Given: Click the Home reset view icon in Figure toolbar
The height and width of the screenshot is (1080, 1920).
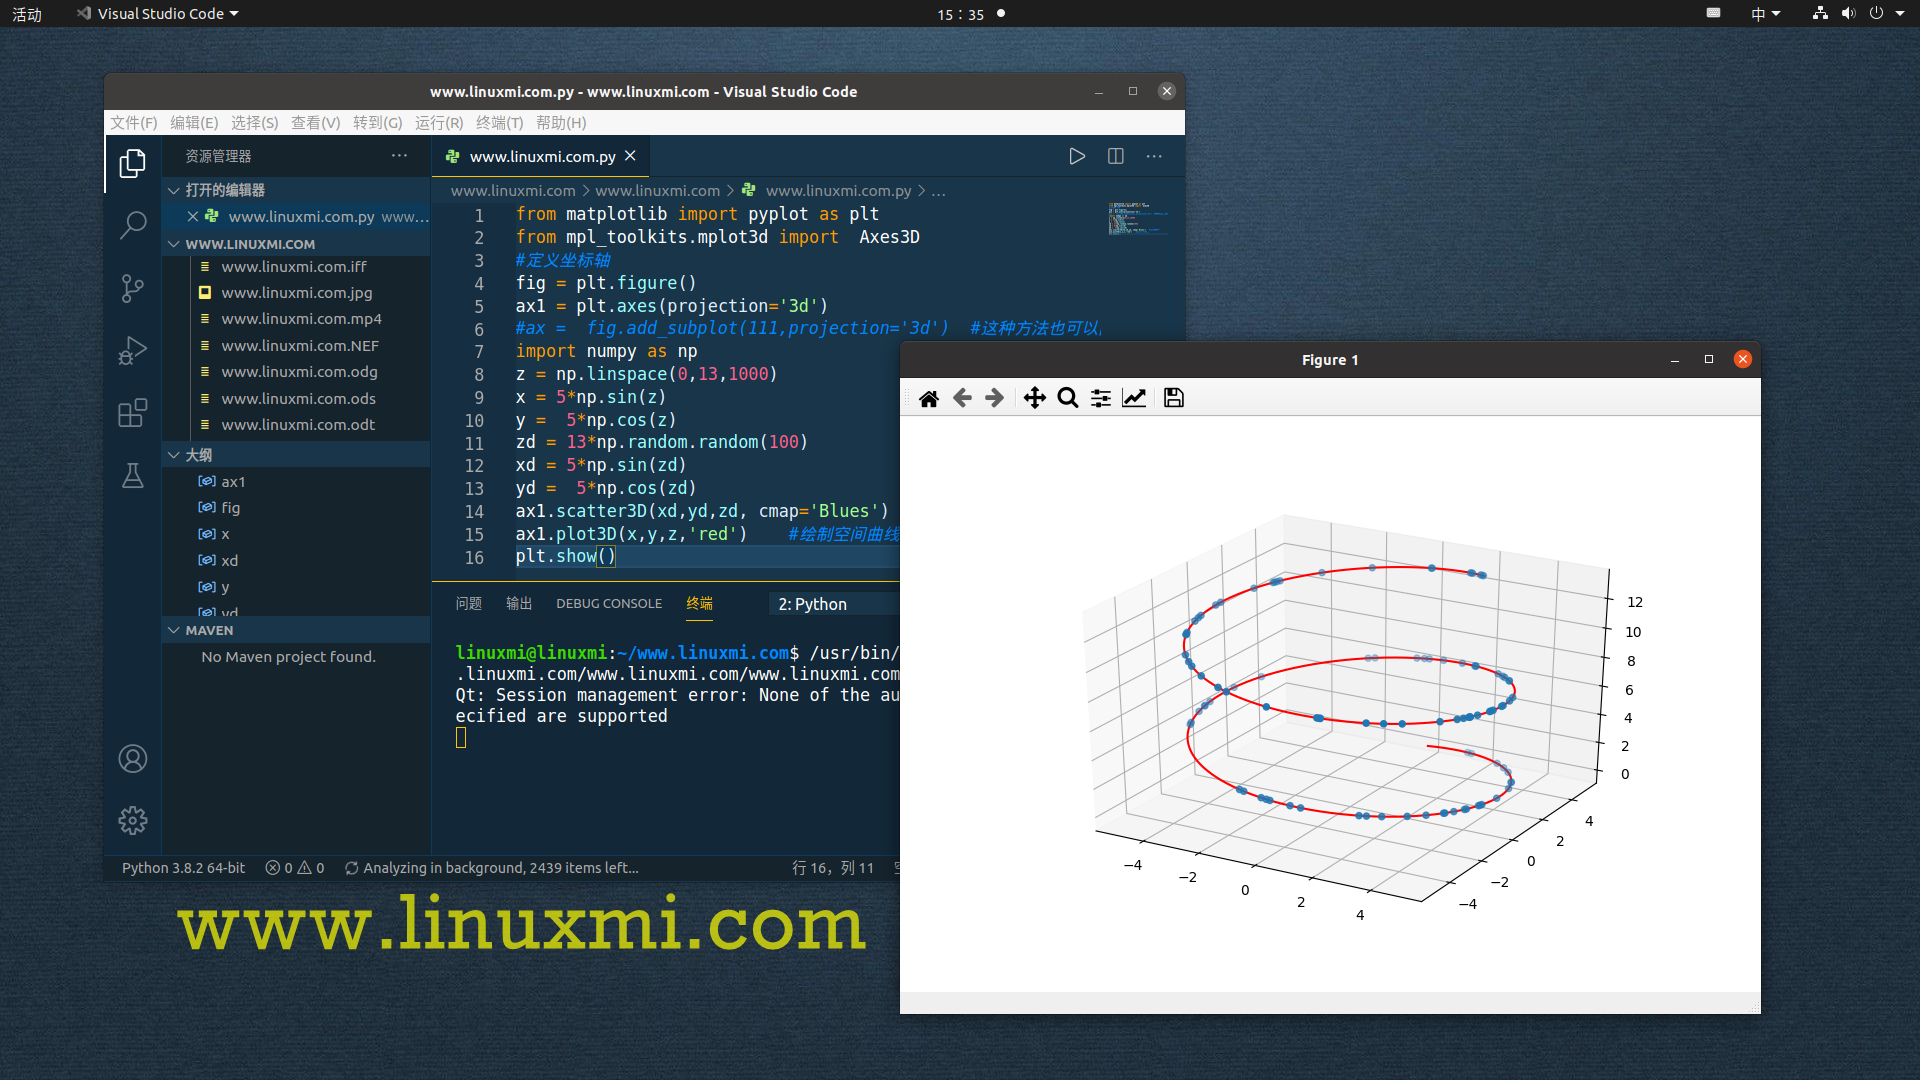Looking at the screenshot, I should (x=928, y=398).
